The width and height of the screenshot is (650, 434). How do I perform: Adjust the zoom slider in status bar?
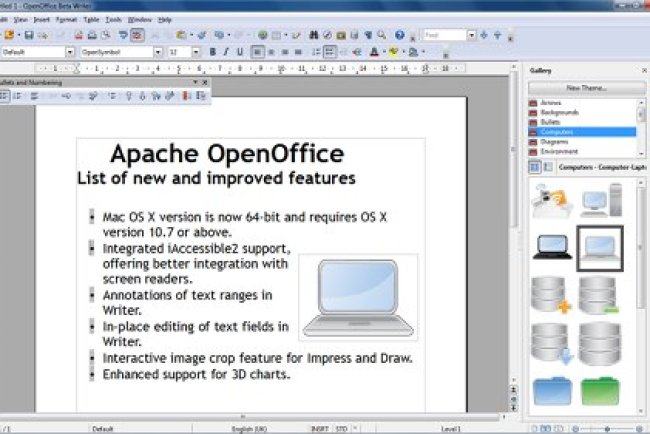point(607,429)
